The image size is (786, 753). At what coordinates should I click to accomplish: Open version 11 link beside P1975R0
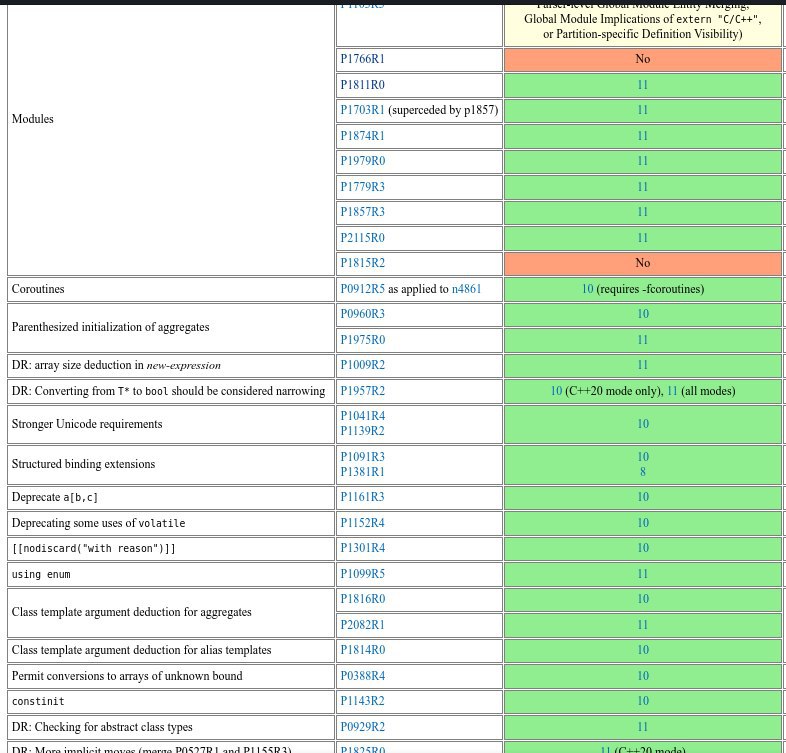(x=643, y=340)
